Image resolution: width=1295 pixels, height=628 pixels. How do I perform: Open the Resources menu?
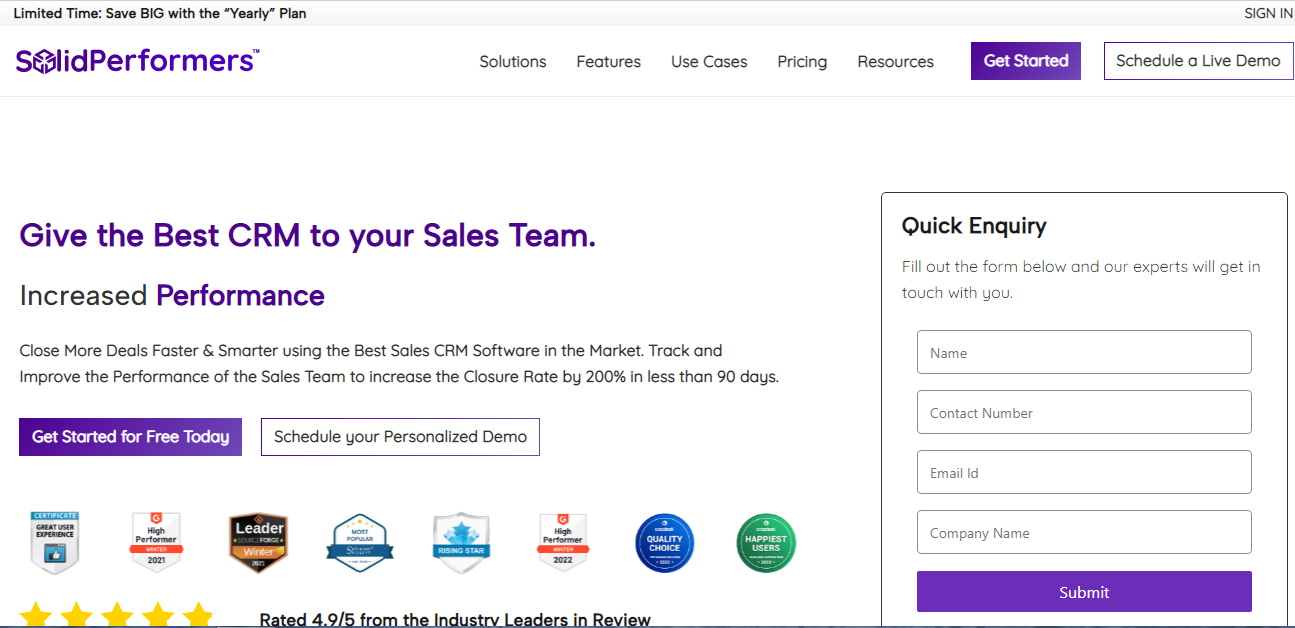pyautogui.click(x=896, y=62)
